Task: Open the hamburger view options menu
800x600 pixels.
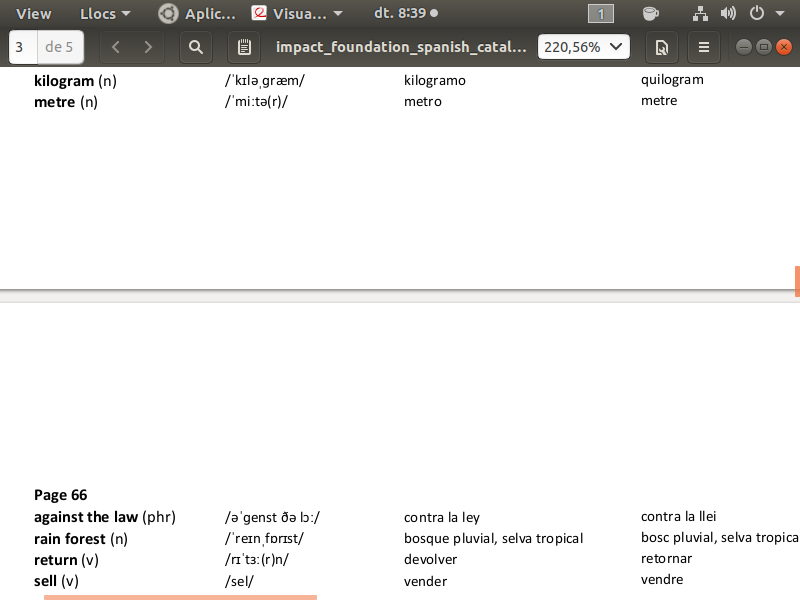Action: [x=704, y=47]
